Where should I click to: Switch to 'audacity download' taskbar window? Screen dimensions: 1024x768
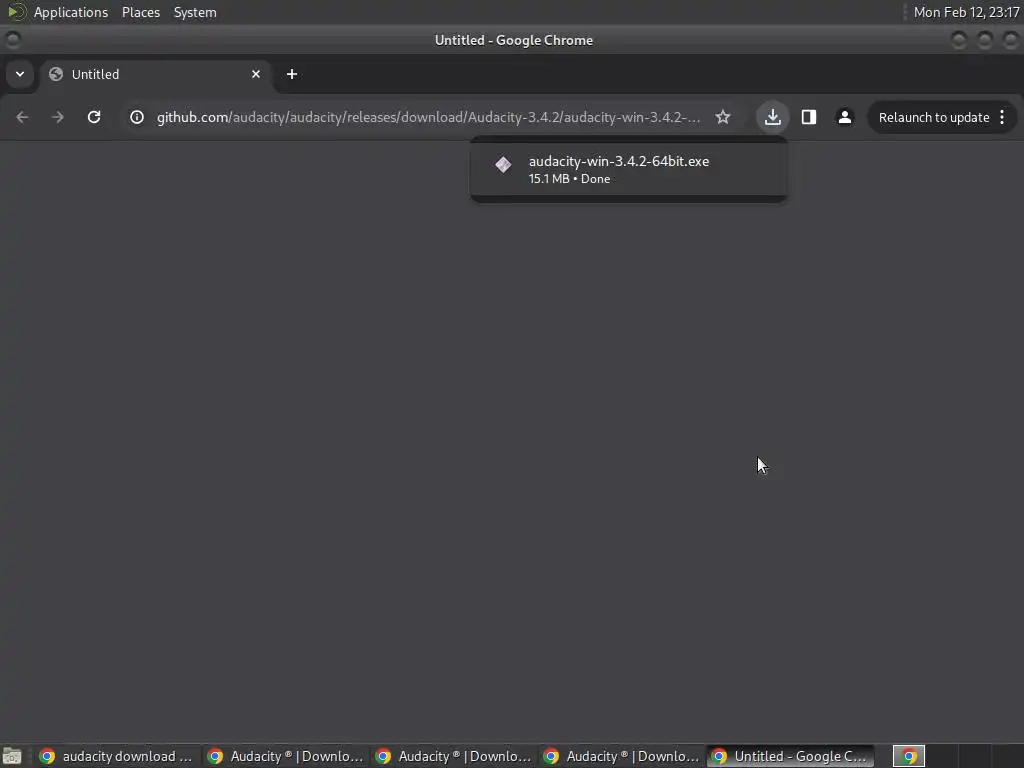tap(117, 756)
